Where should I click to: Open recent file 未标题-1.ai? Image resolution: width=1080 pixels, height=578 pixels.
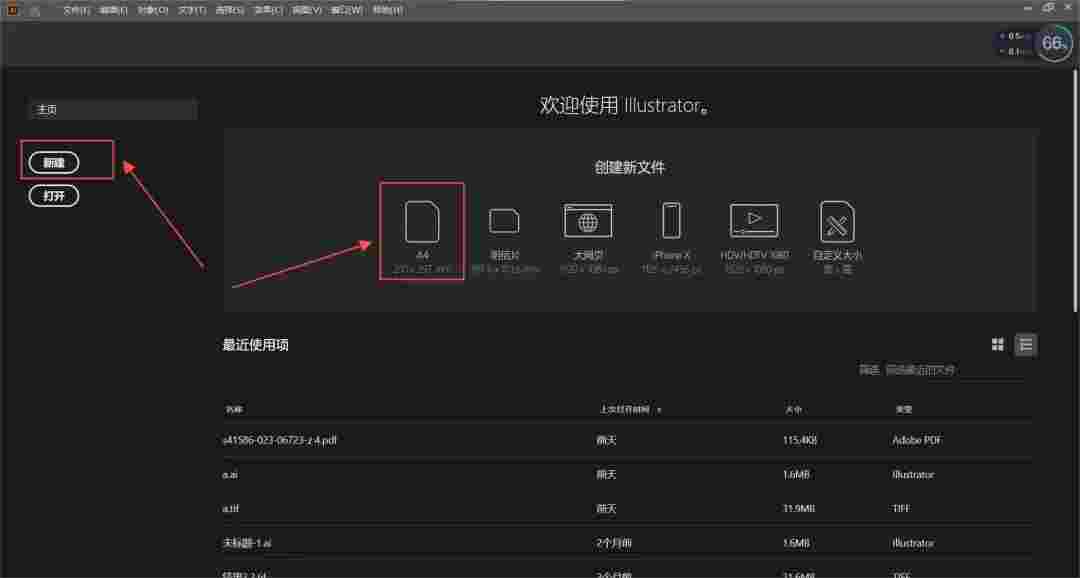click(247, 543)
